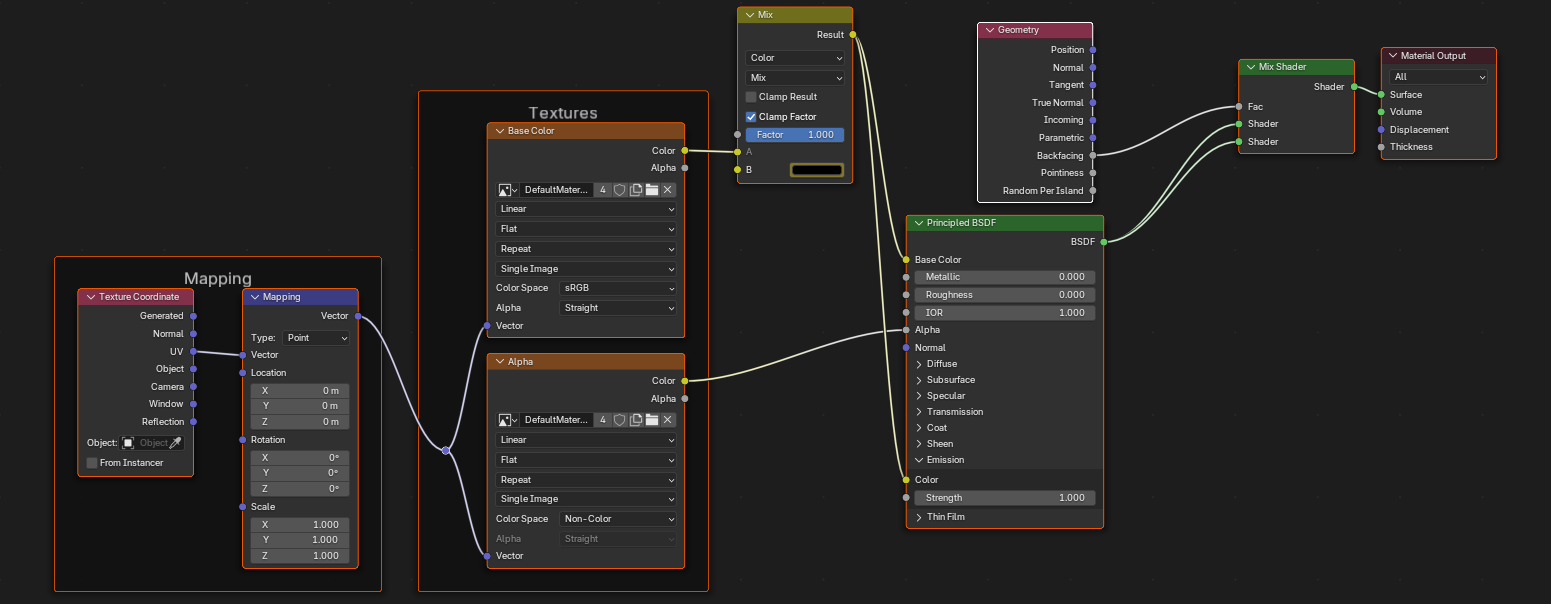Click the Color output socket of Alpha node
The image size is (1551, 604).
(x=685, y=381)
